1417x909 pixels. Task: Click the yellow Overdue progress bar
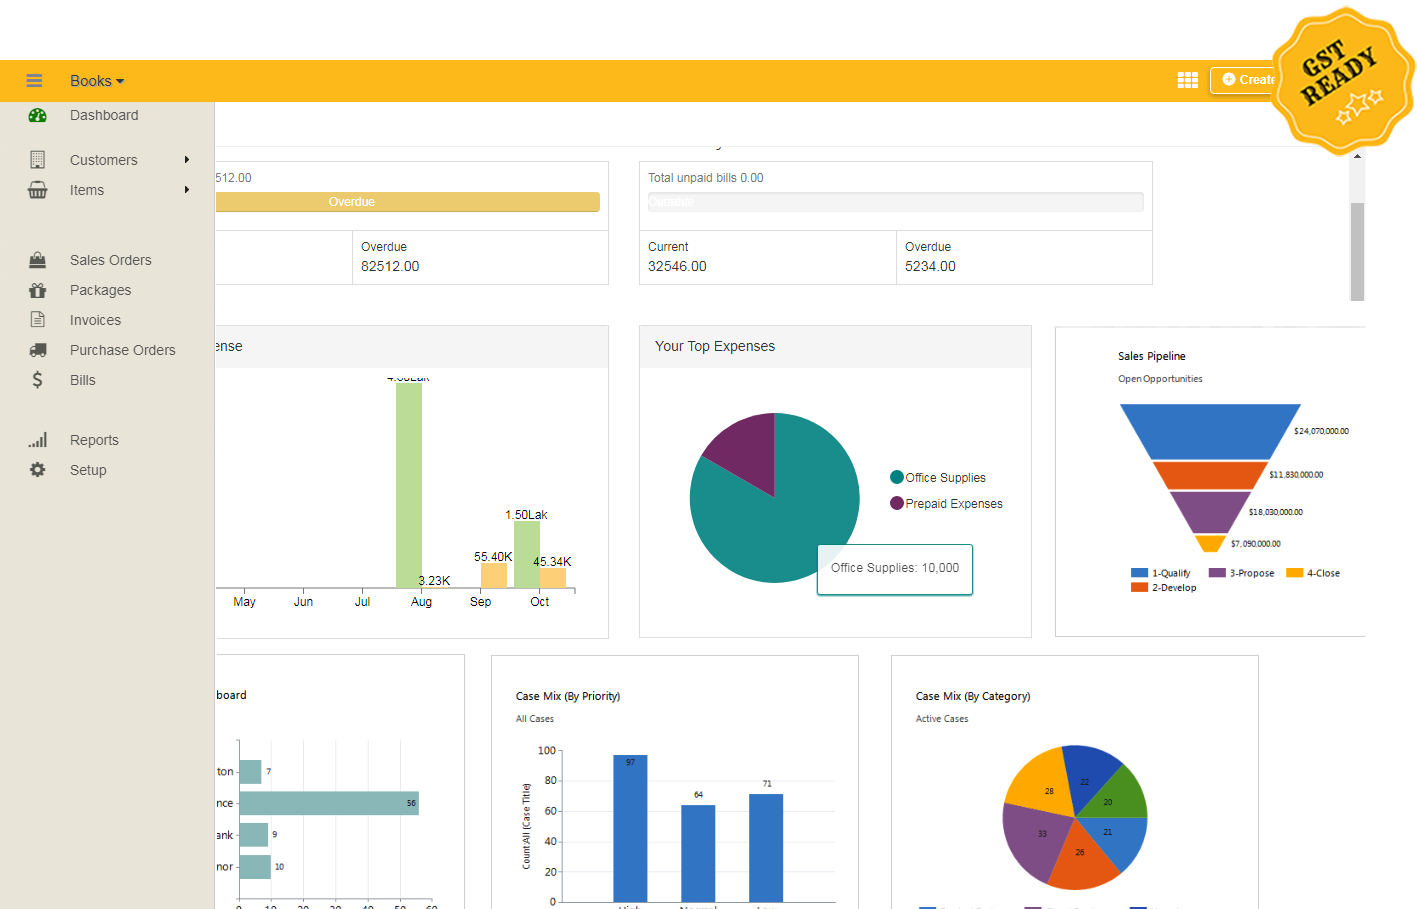pos(407,202)
